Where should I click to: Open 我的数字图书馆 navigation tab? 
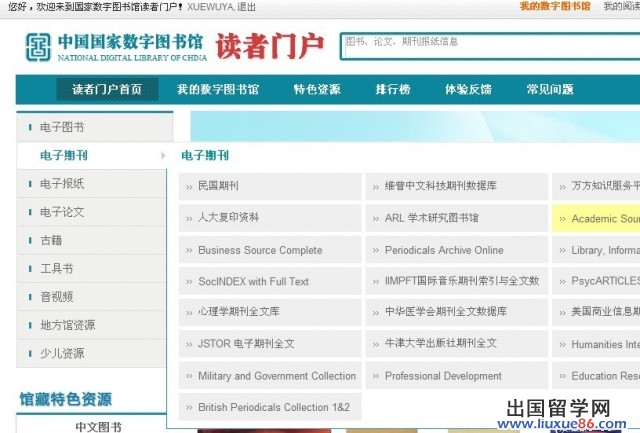pos(218,89)
